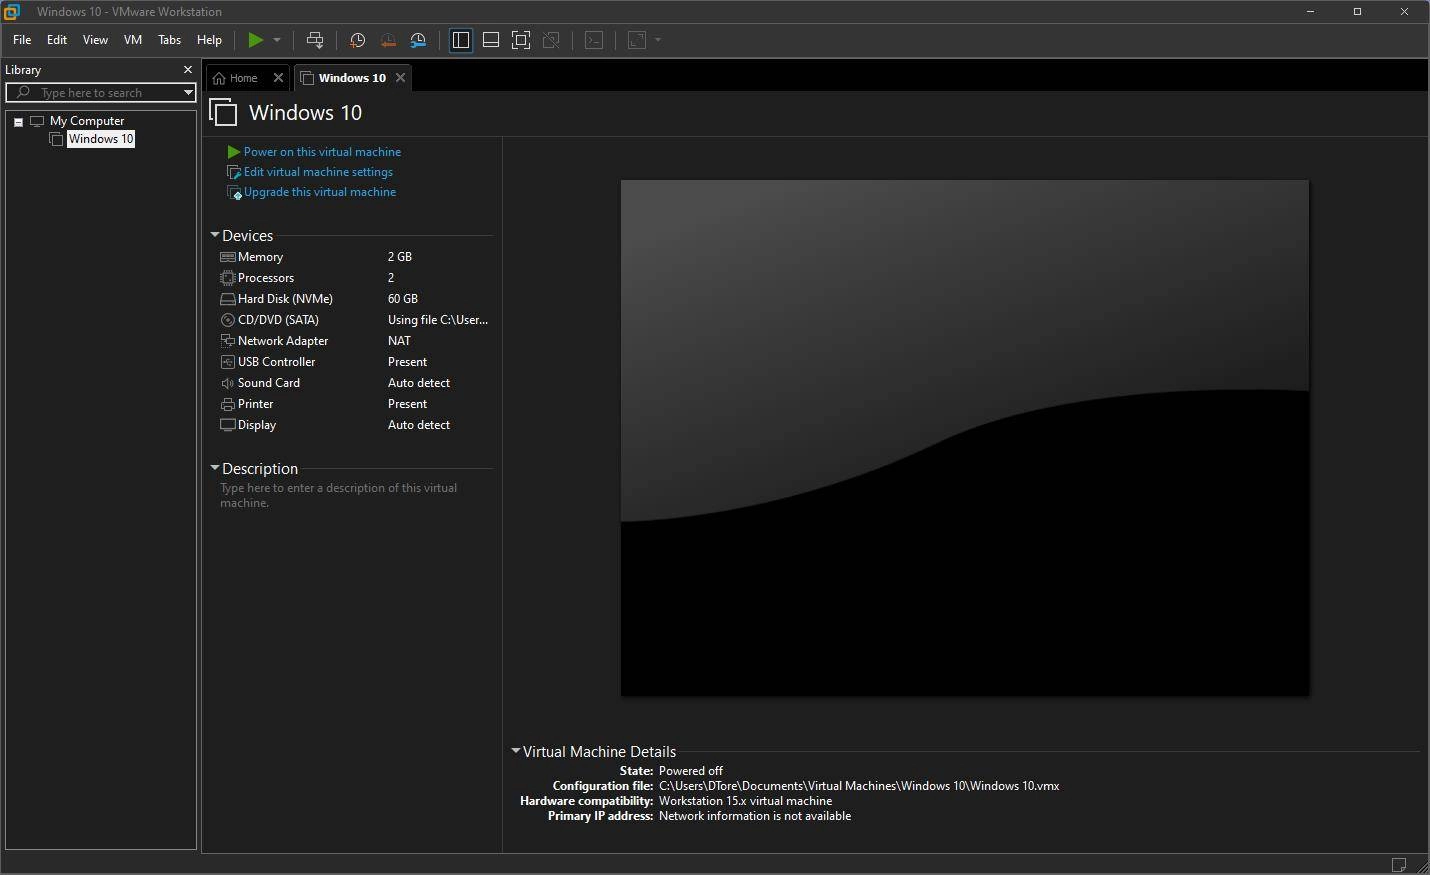Click Send Ctrl+Alt+Del toolbar icon

(315, 40)
